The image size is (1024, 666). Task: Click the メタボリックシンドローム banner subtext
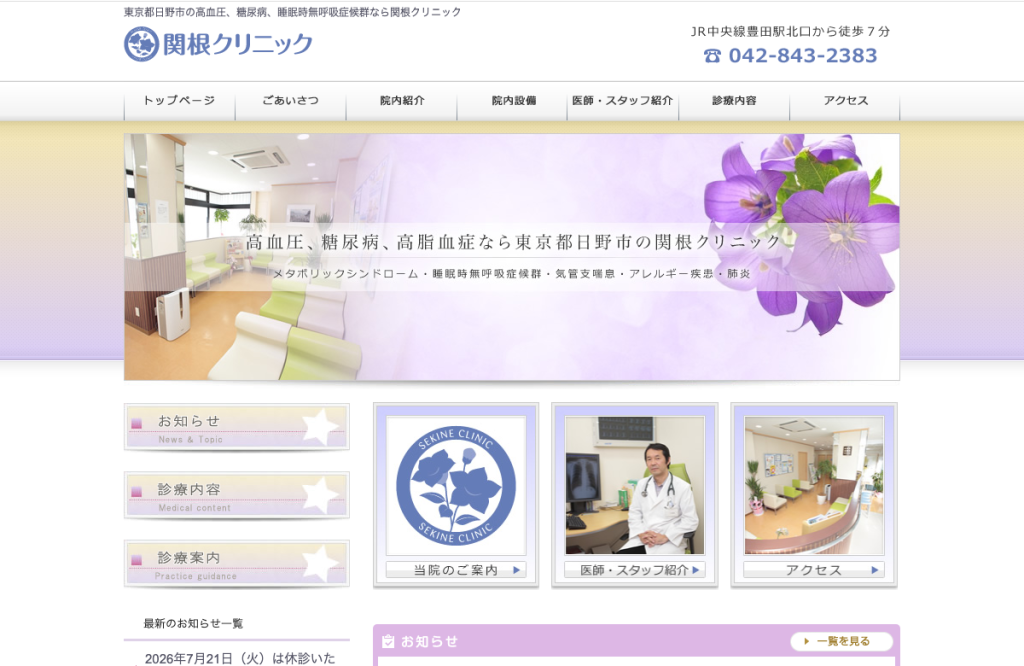click(x=511, y=274)
